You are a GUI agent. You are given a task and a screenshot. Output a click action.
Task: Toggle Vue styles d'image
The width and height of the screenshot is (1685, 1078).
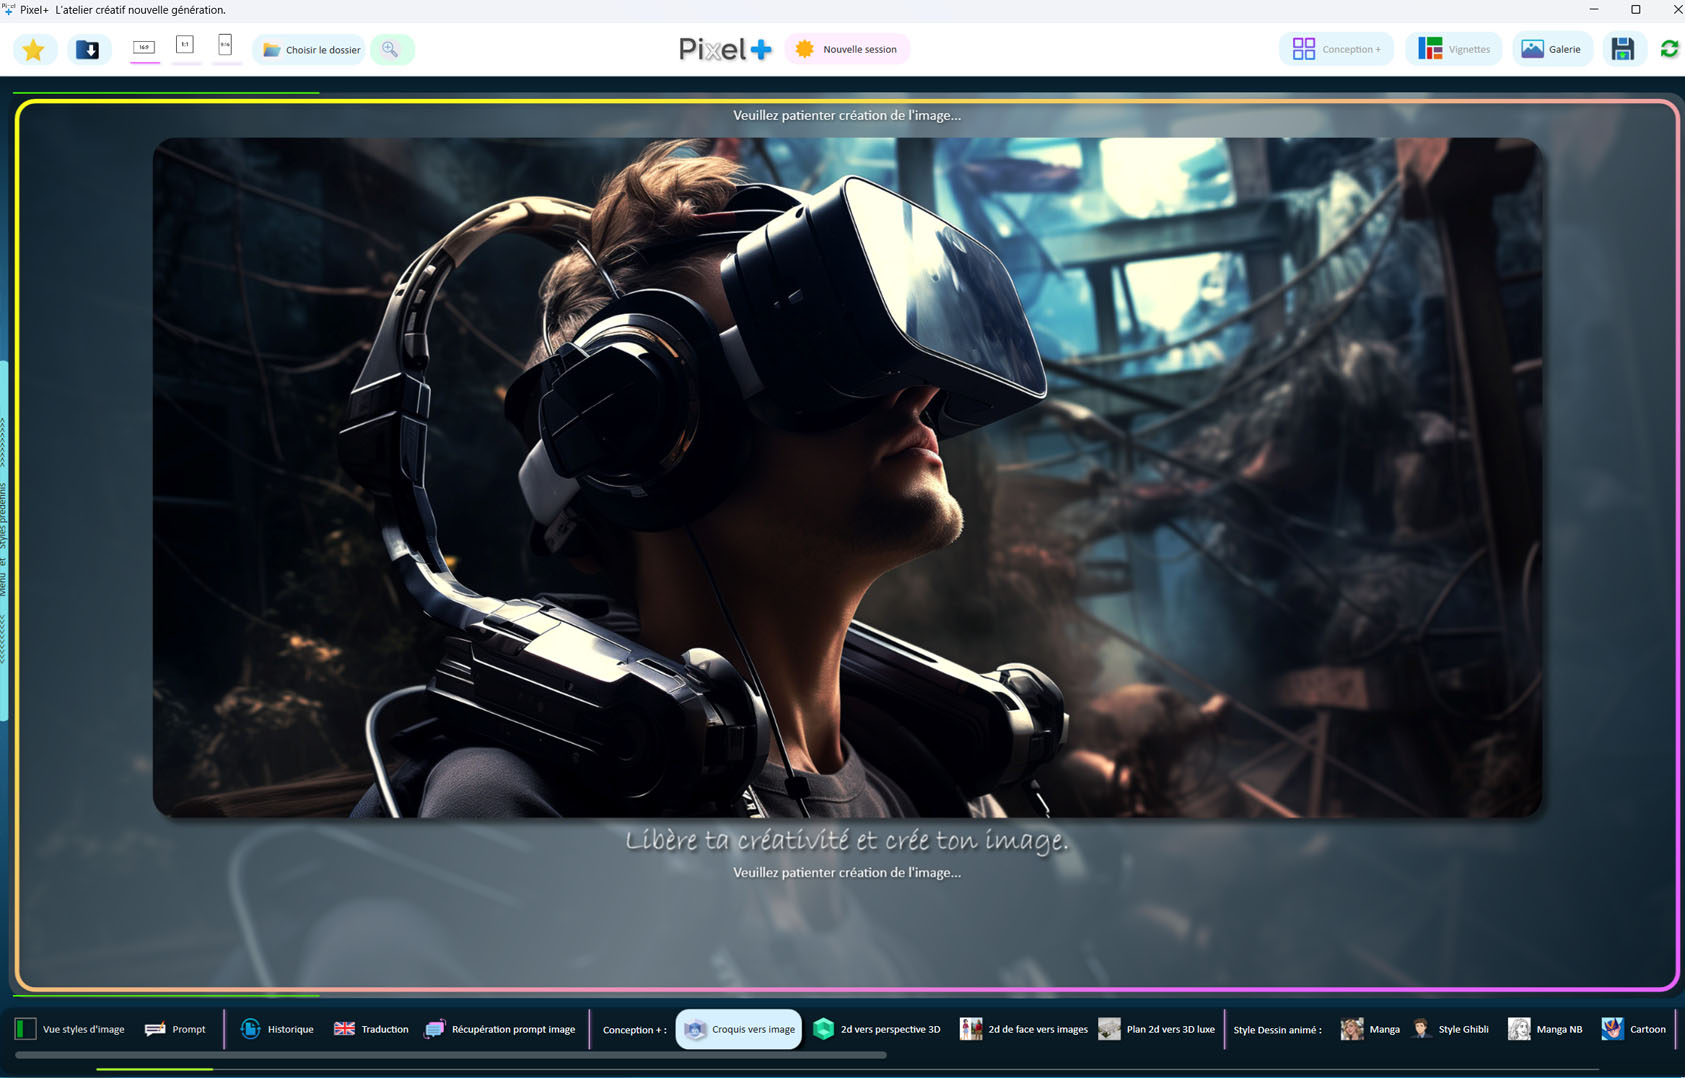click(70, 1029)
